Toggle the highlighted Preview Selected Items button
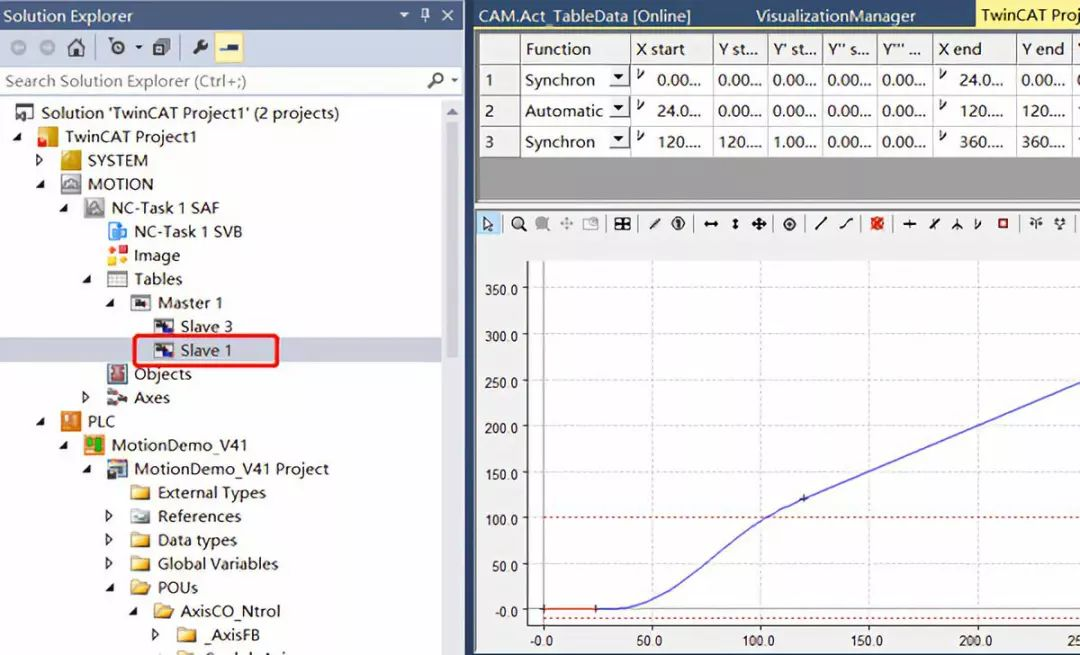 click(x=228, y=47)
